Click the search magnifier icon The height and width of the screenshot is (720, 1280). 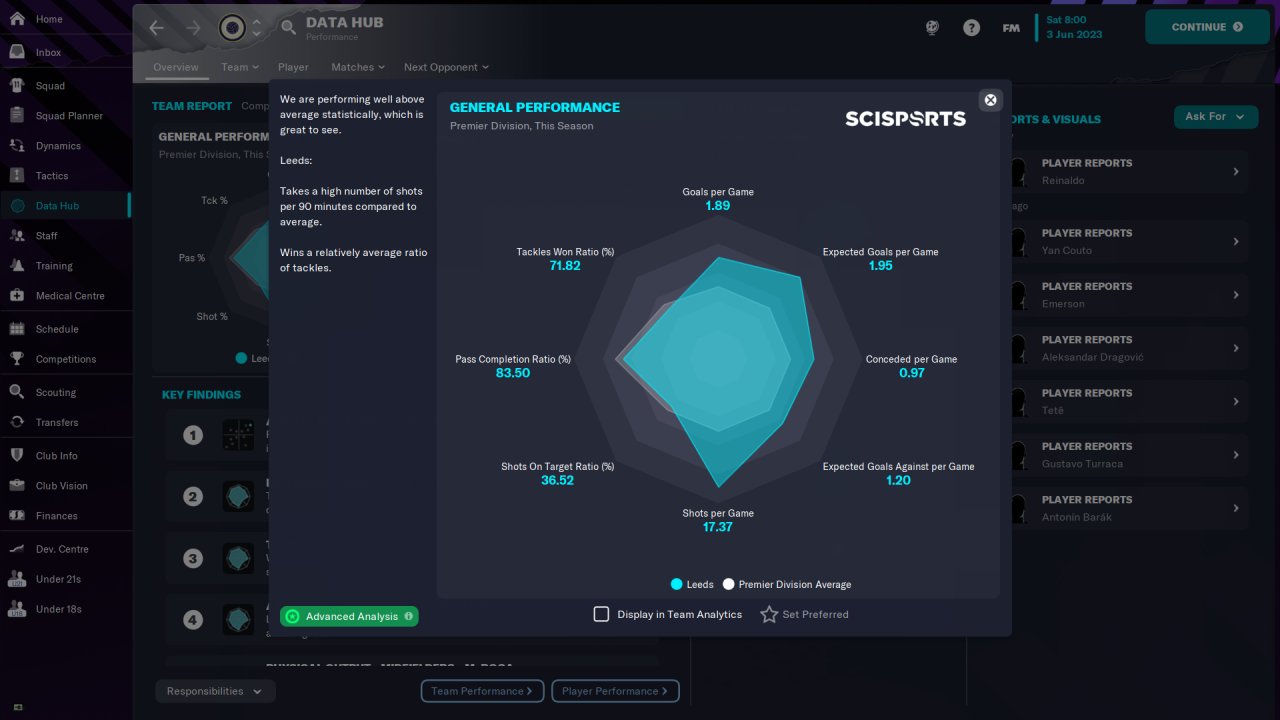[288, 28]
